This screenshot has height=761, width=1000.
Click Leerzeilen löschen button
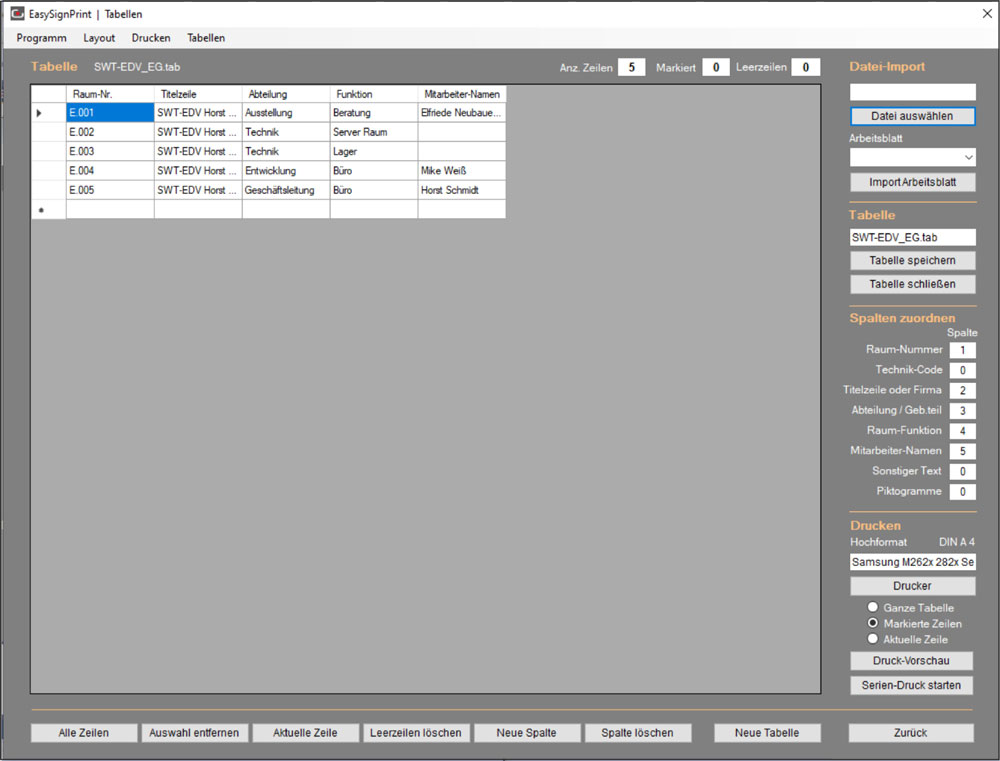415,733
